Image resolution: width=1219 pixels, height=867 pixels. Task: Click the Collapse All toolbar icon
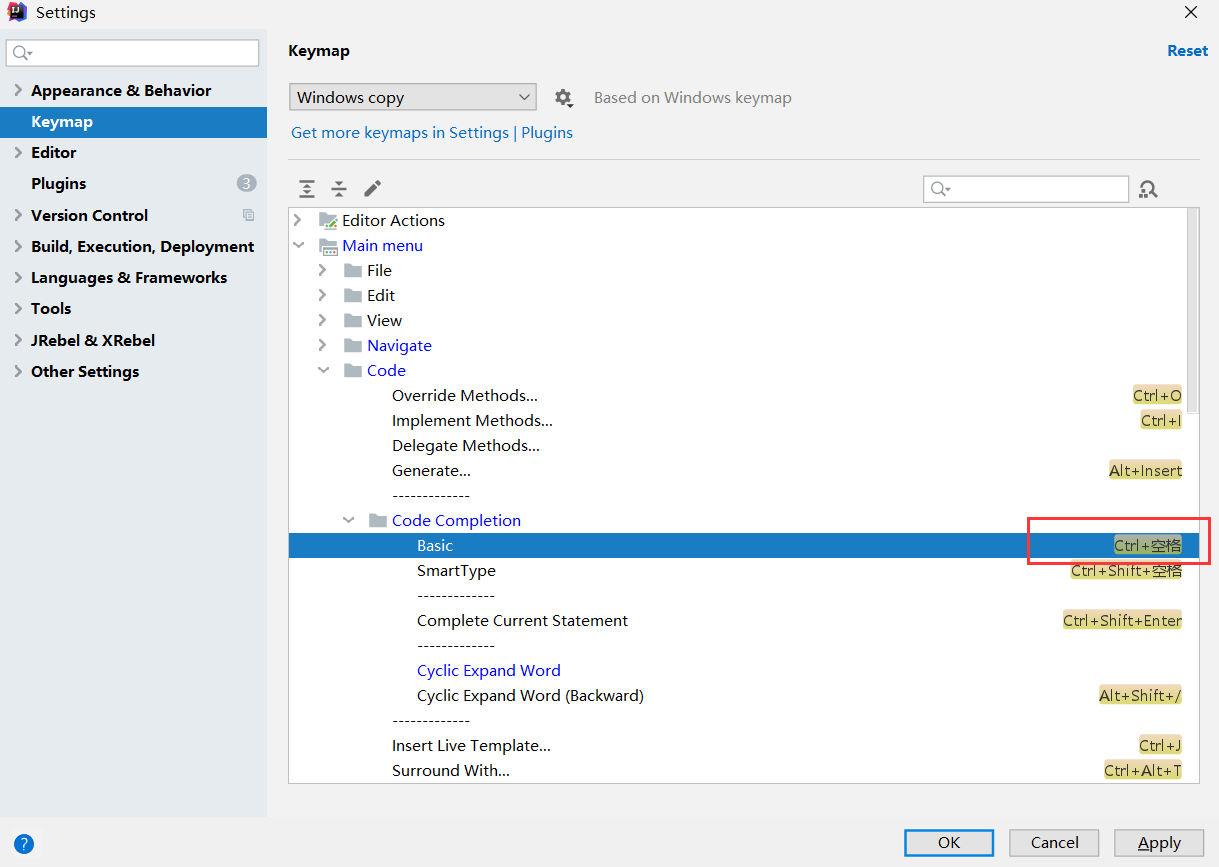tap(339, 189)
